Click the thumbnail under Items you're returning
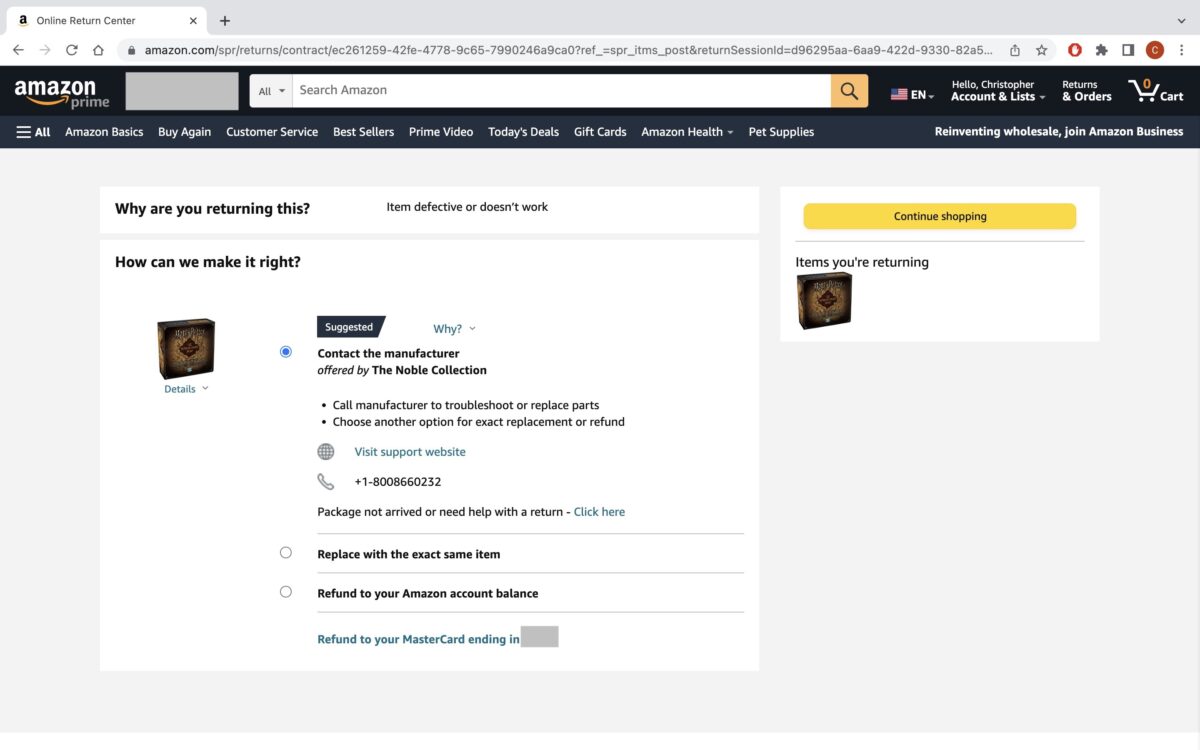Viewport: 1200px width, 750px height. point(824,301)
